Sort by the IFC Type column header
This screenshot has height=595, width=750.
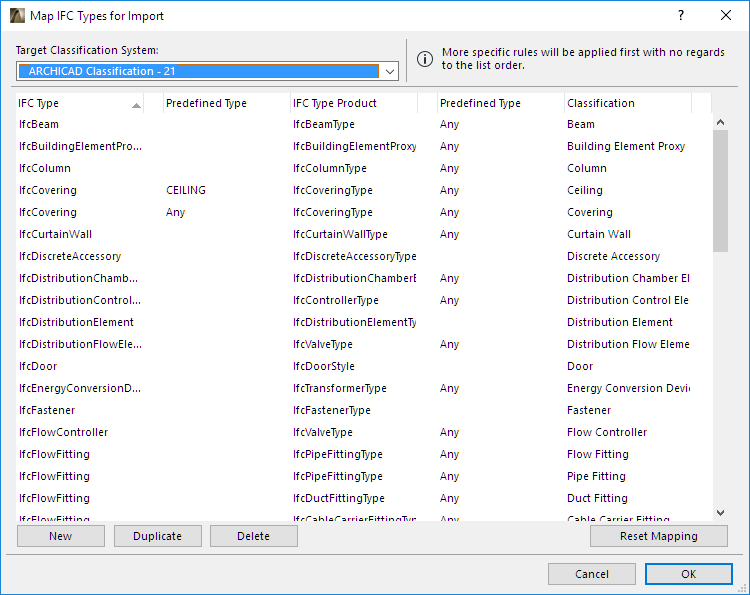(x=80, y=103)
